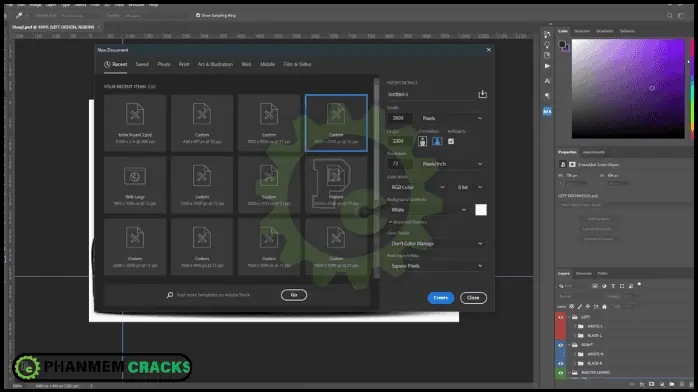
Task: Click lock position icon
Action: (588, 306)
